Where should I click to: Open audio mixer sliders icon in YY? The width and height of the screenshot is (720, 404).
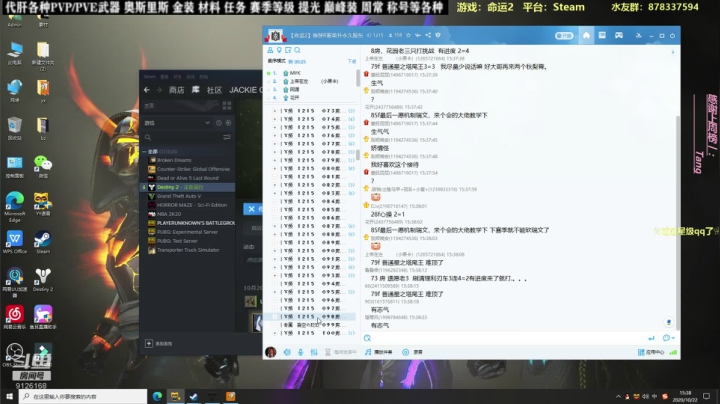pos(314,352)
